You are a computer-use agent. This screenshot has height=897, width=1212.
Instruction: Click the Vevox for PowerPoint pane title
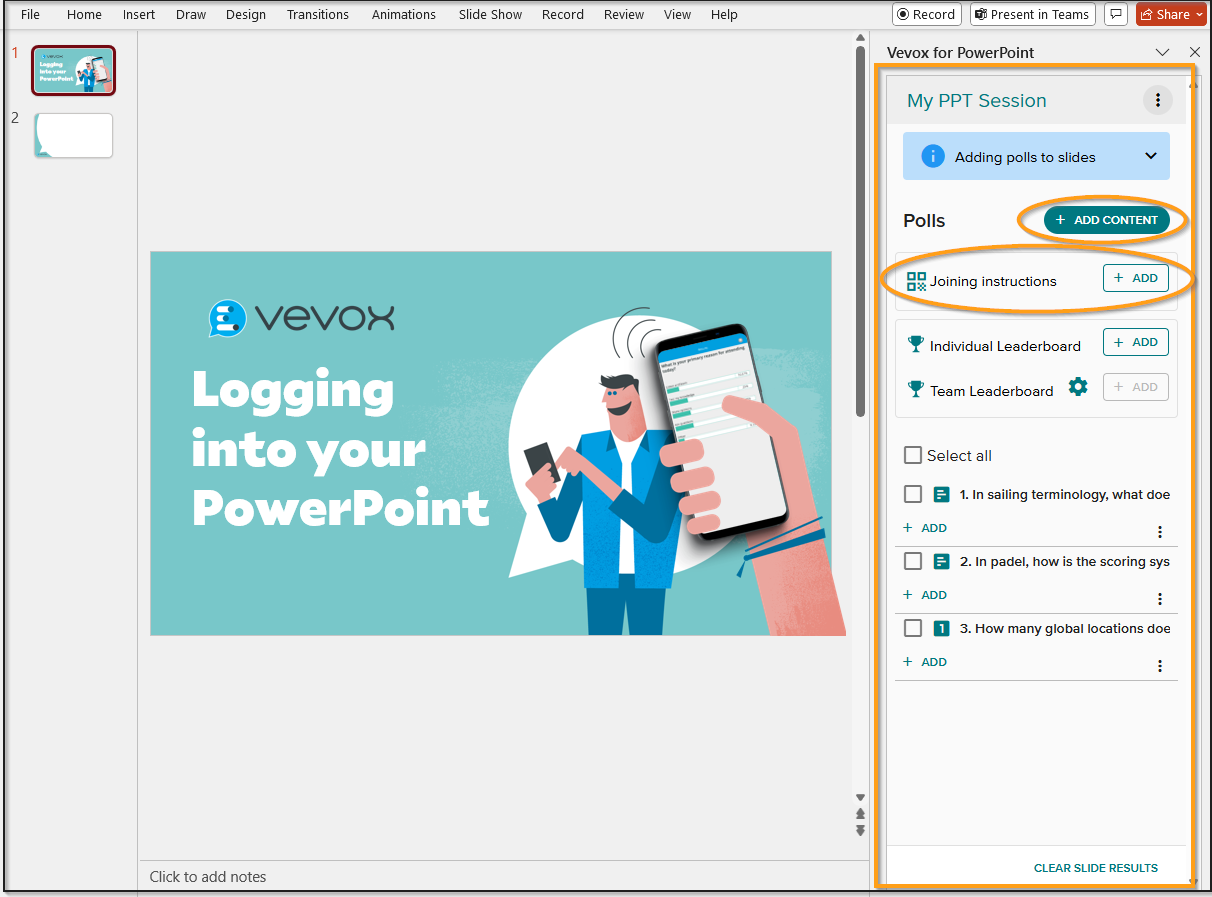point(960,52)
